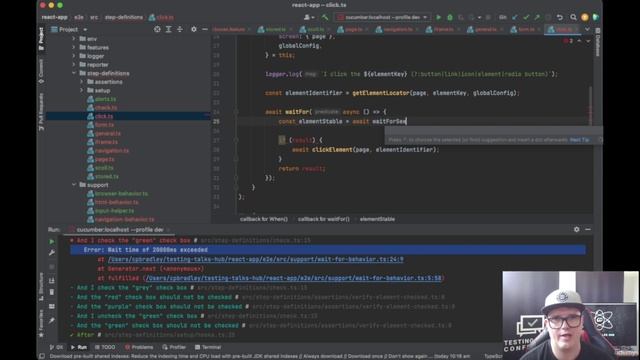Open Project panel gear options

pyautogui.click(x=194, y=29)
